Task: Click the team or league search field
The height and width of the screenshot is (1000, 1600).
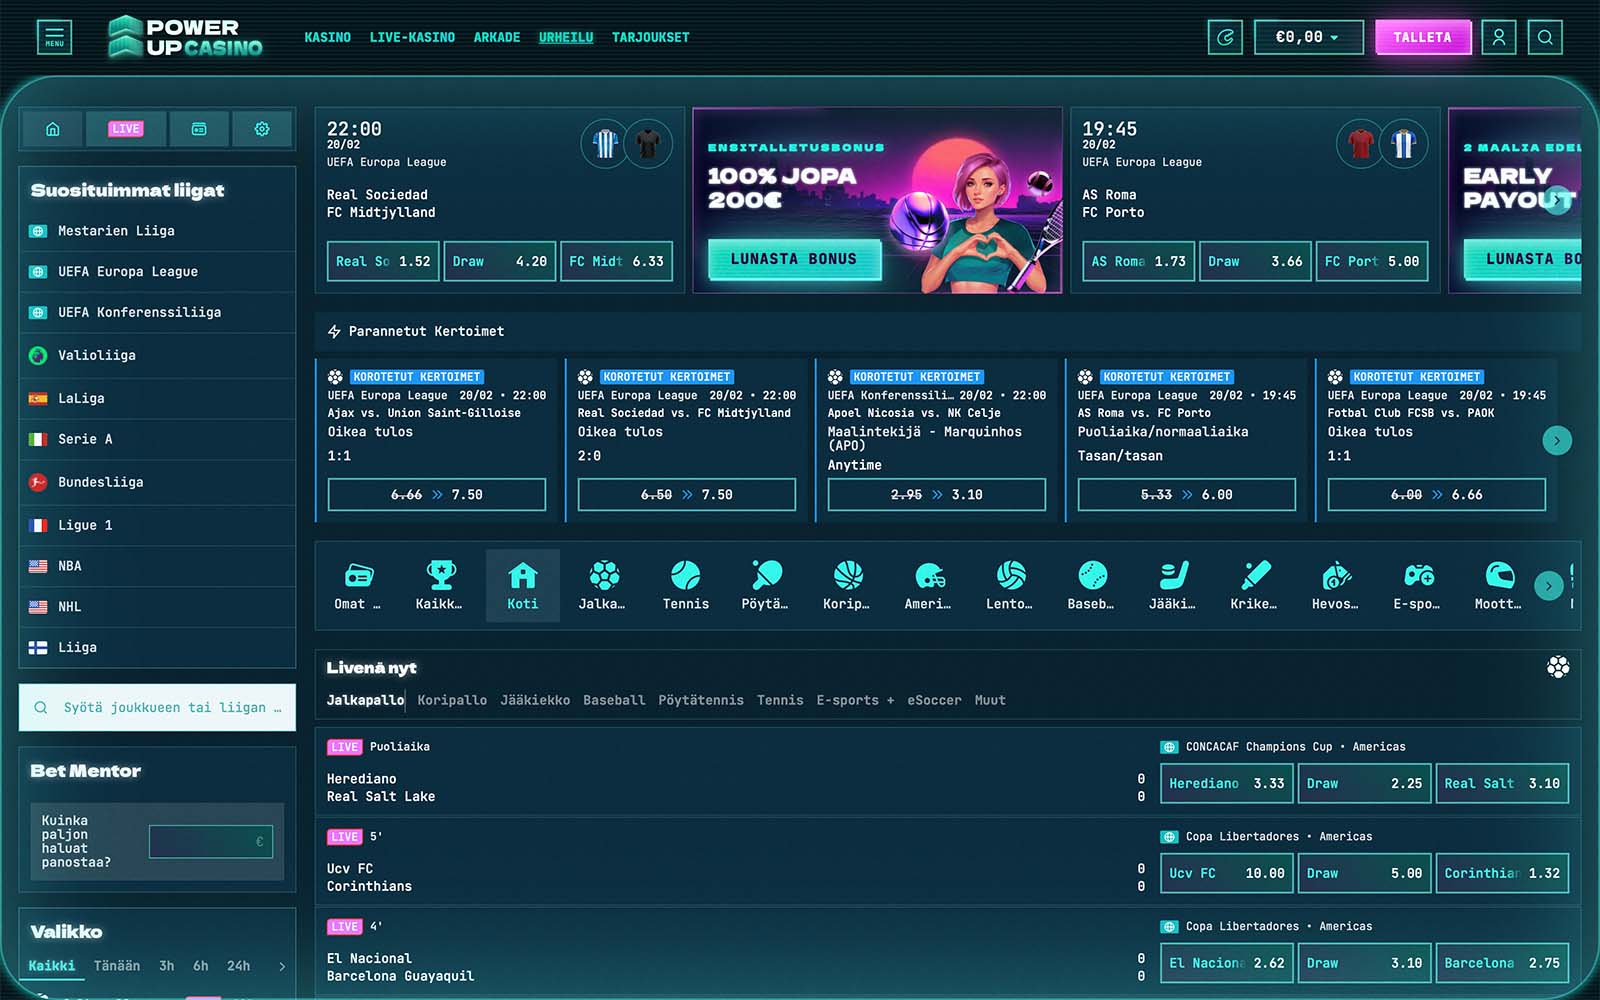Action: click(158, 707)
